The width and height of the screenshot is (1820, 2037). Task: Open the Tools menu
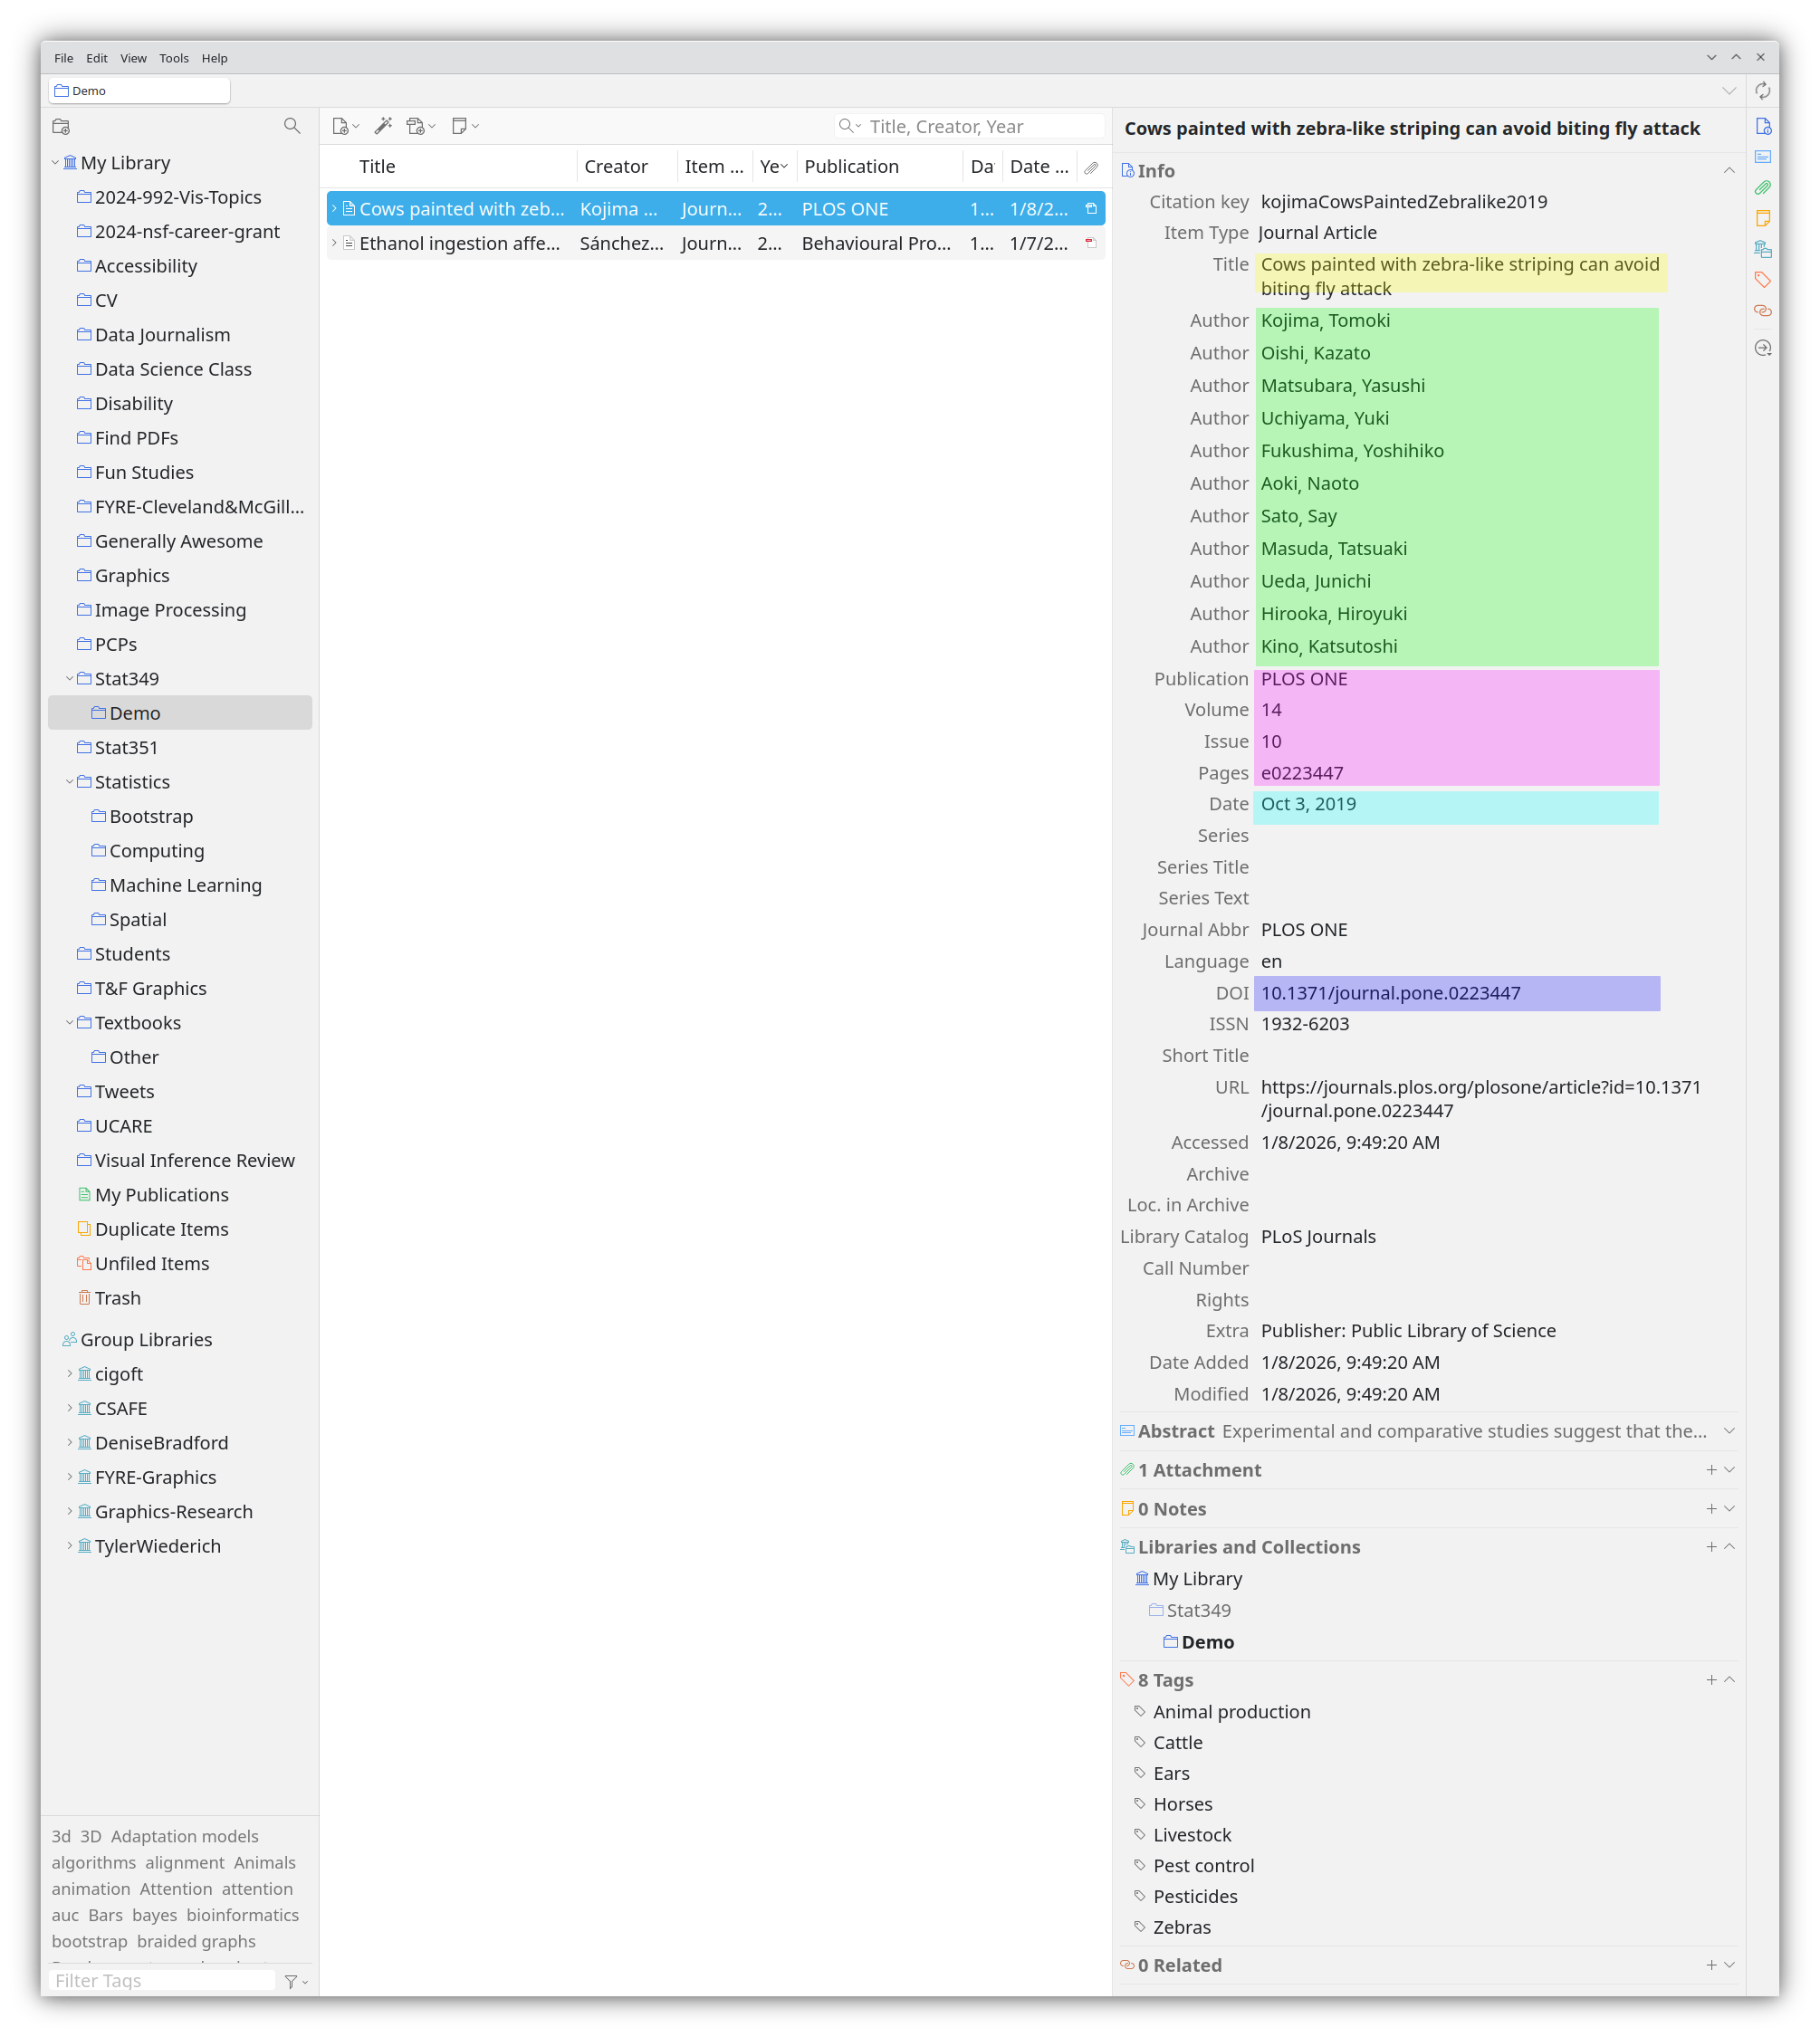174,58
